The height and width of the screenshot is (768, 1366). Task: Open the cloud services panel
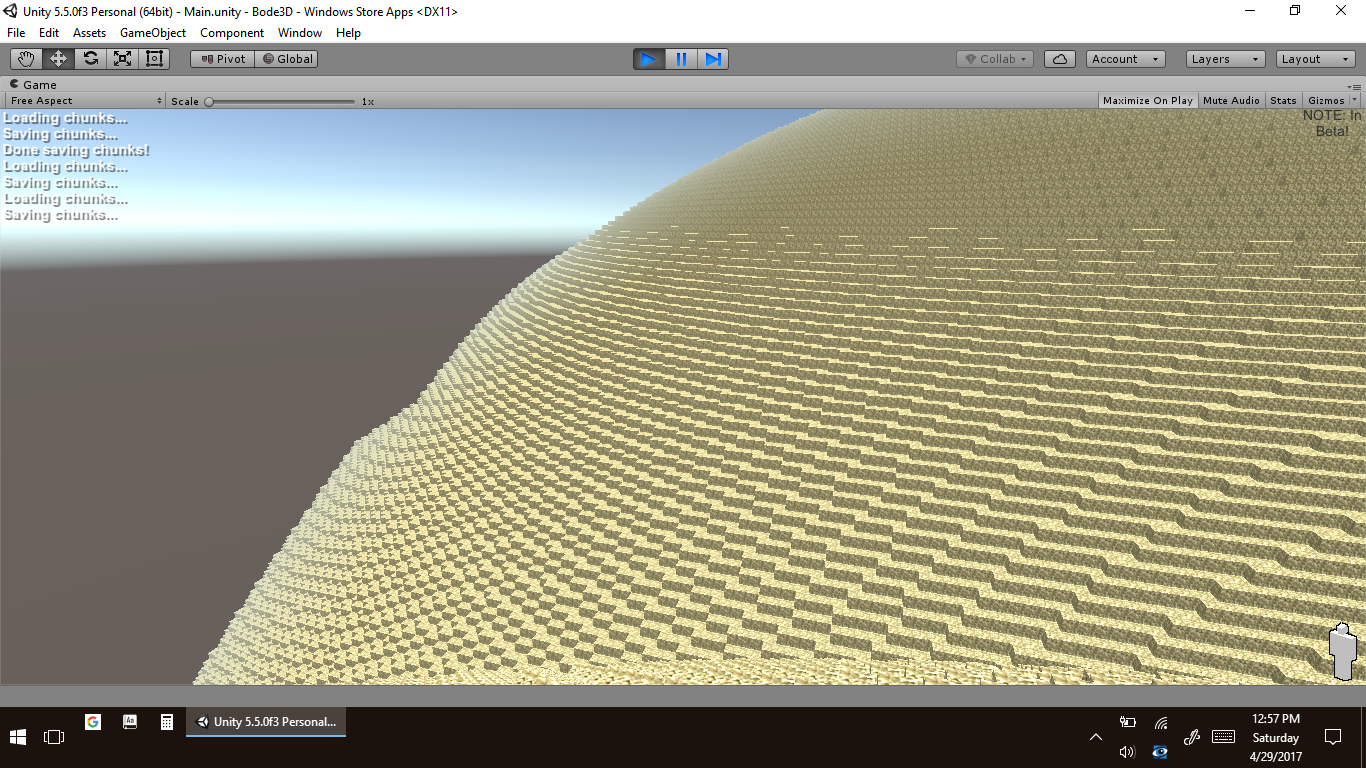(x=1059, y=59)
